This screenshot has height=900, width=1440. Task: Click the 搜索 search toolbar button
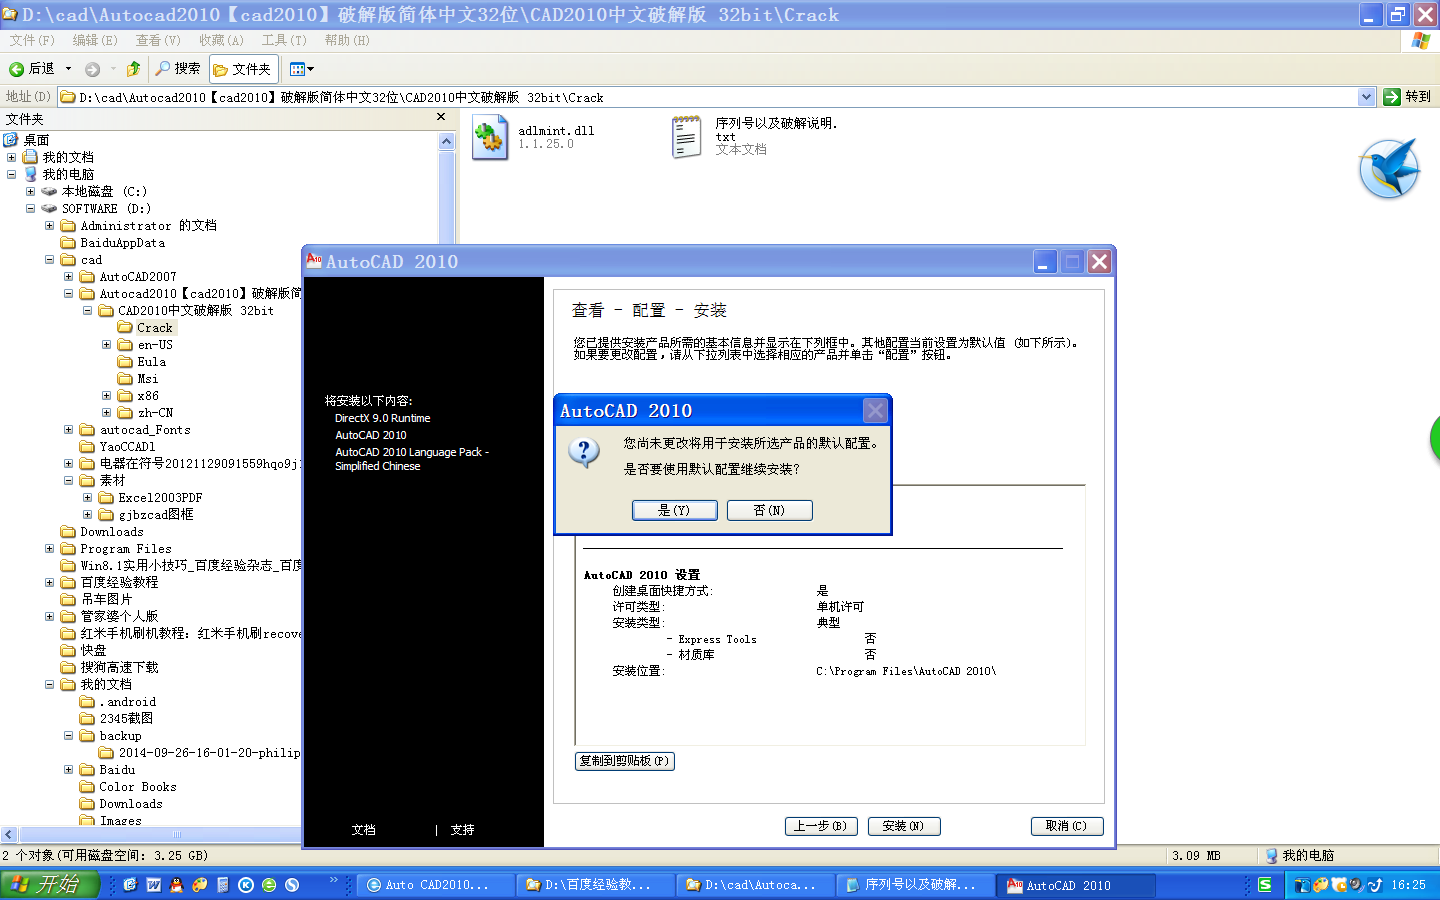(x=178, y=69)
